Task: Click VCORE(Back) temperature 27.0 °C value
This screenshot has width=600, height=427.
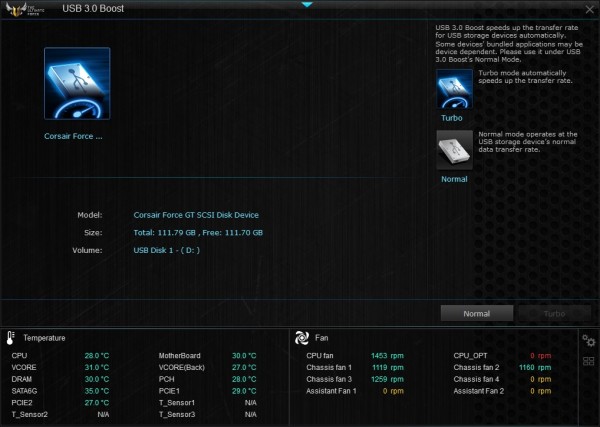Action: tap(244, 367)
